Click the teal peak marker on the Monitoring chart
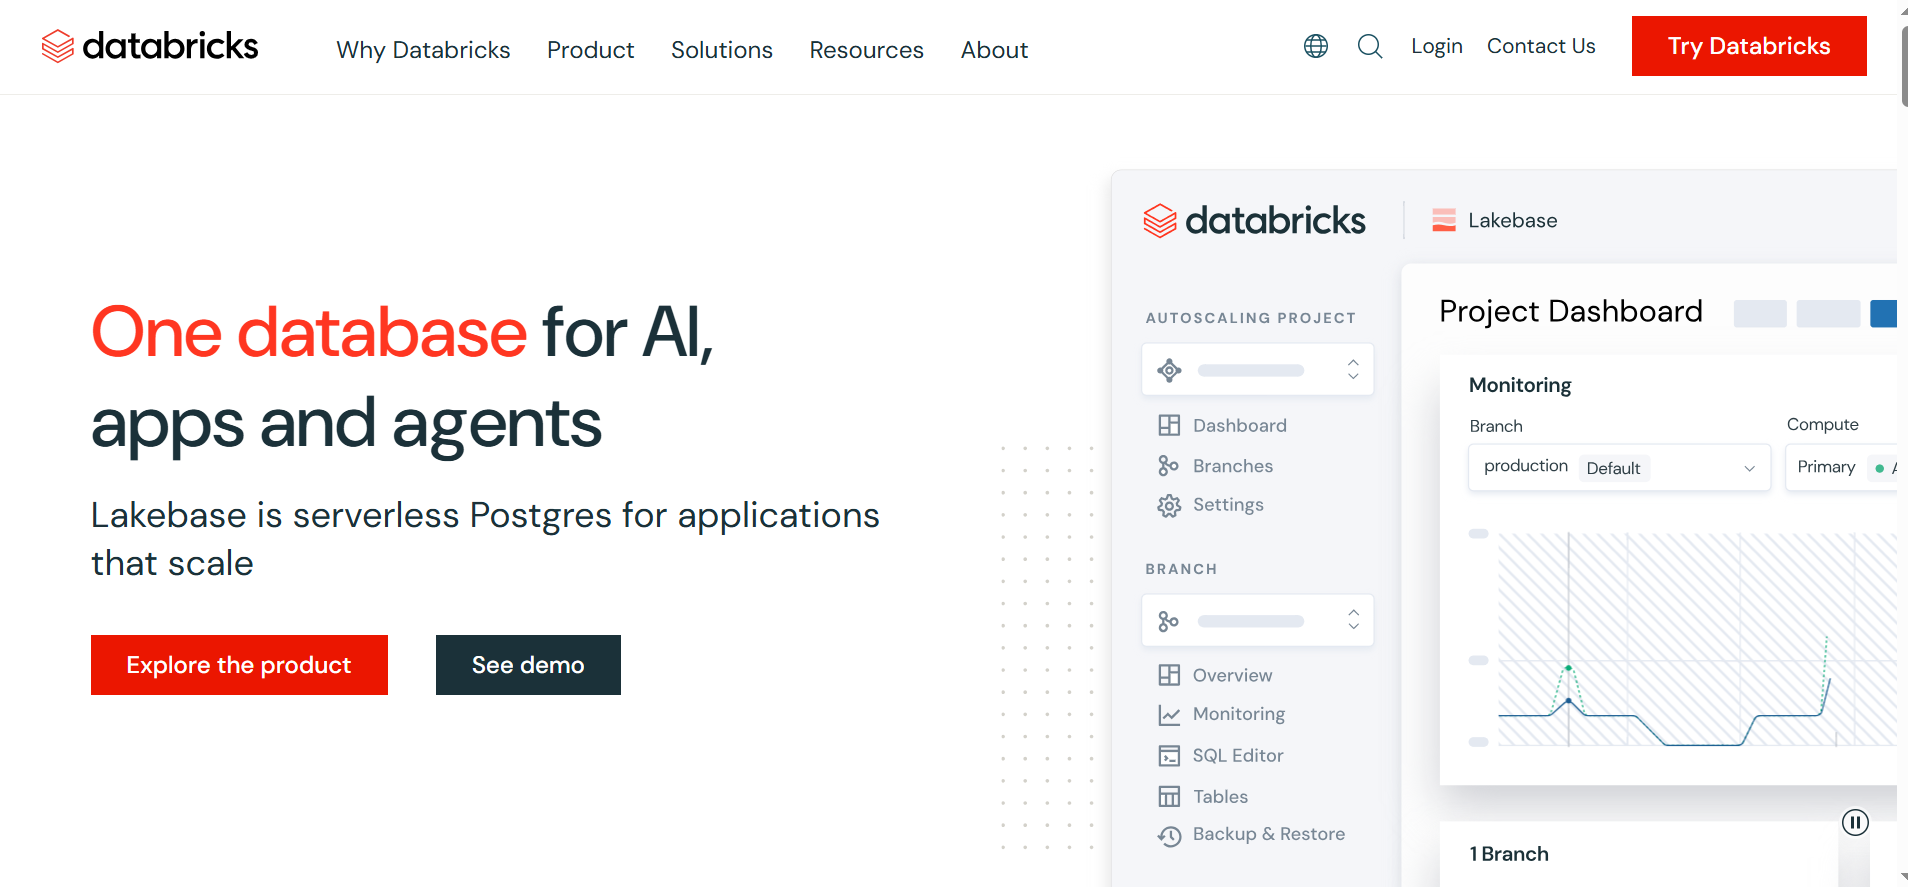The height and width of the screenshot is (887, 1908). pos(1568,668)
